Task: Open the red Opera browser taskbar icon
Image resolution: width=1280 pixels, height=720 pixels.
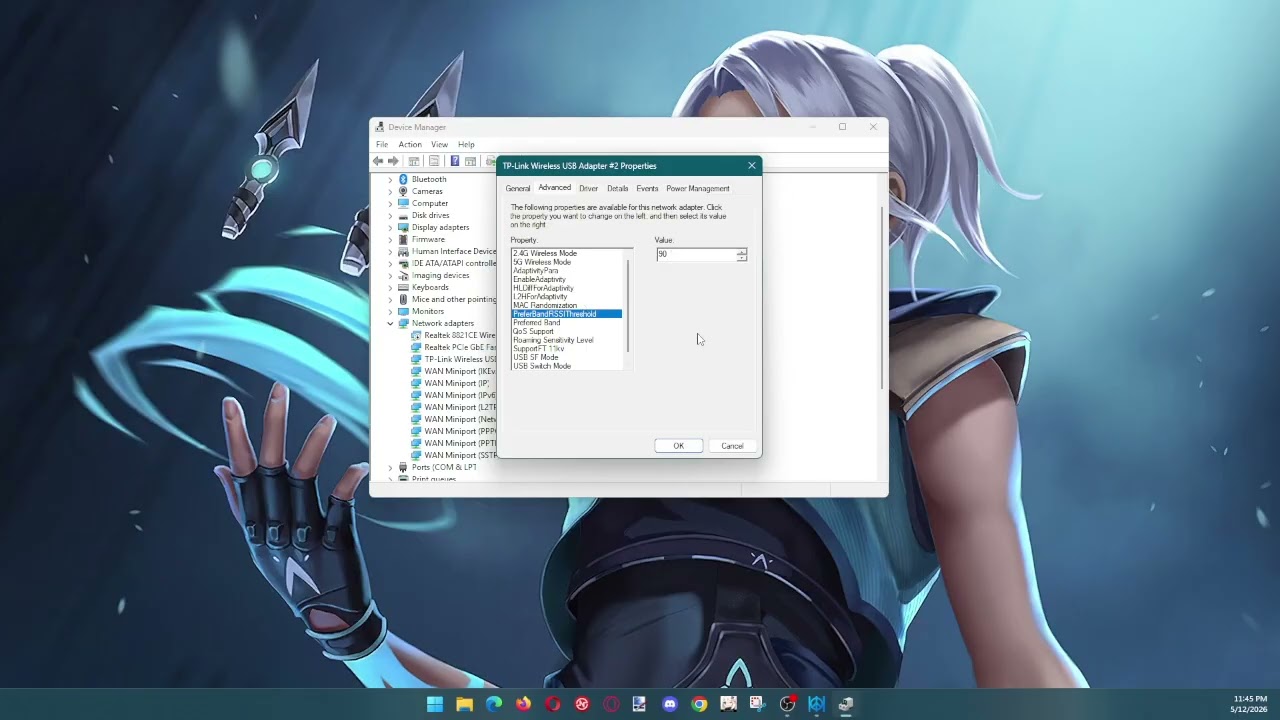Action: click(x=553, y=704)
